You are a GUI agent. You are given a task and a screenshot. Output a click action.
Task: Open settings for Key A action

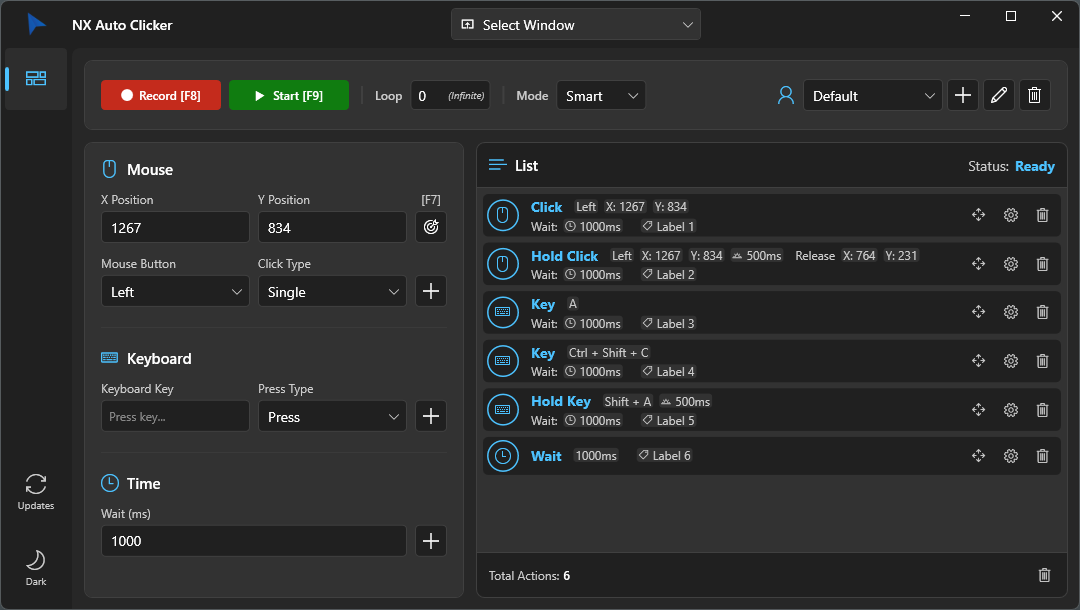[1010, 312]
